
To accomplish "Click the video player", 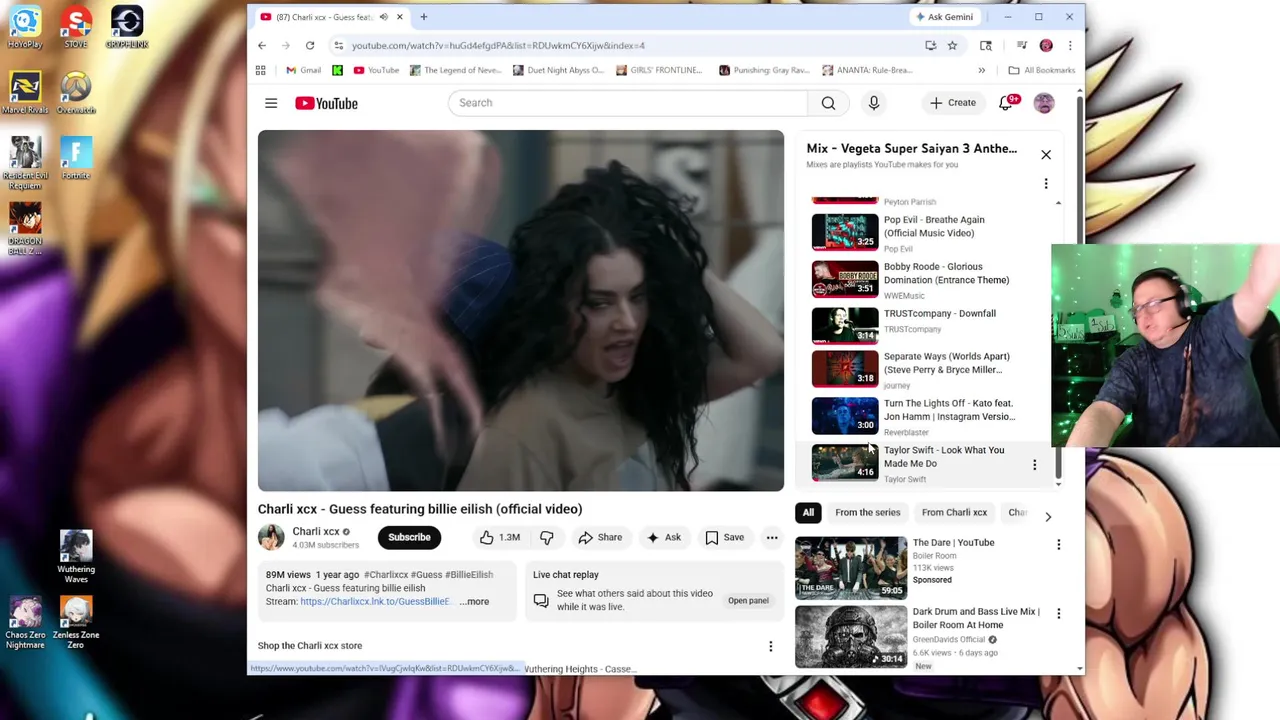I will click(x=521, y=311).
